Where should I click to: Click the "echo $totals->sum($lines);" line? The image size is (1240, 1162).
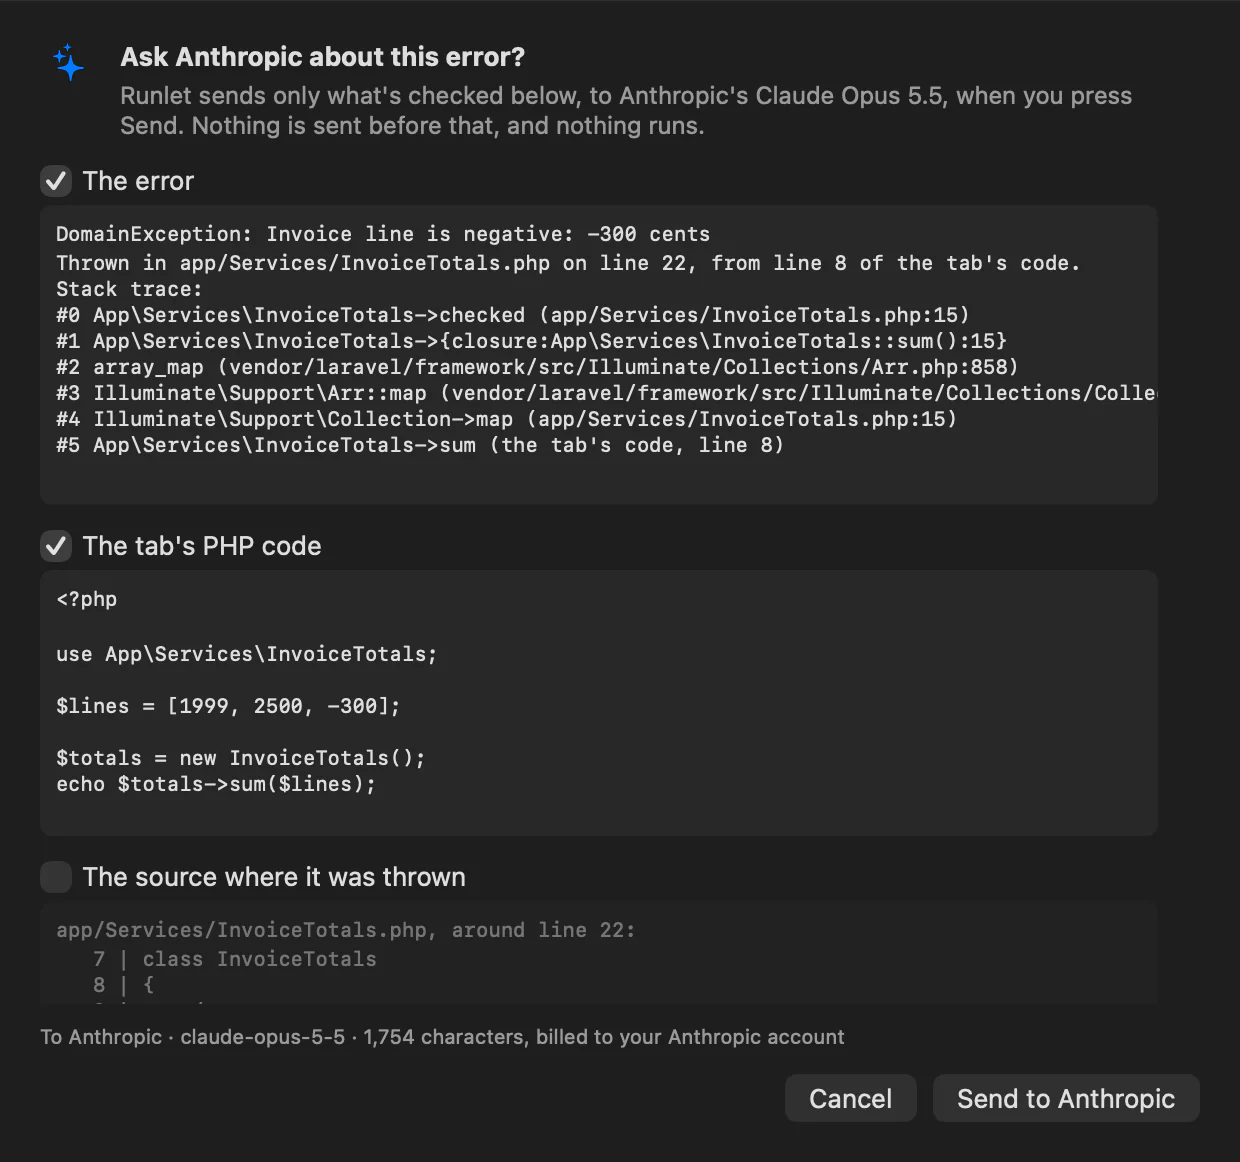(x=216, y=784)
